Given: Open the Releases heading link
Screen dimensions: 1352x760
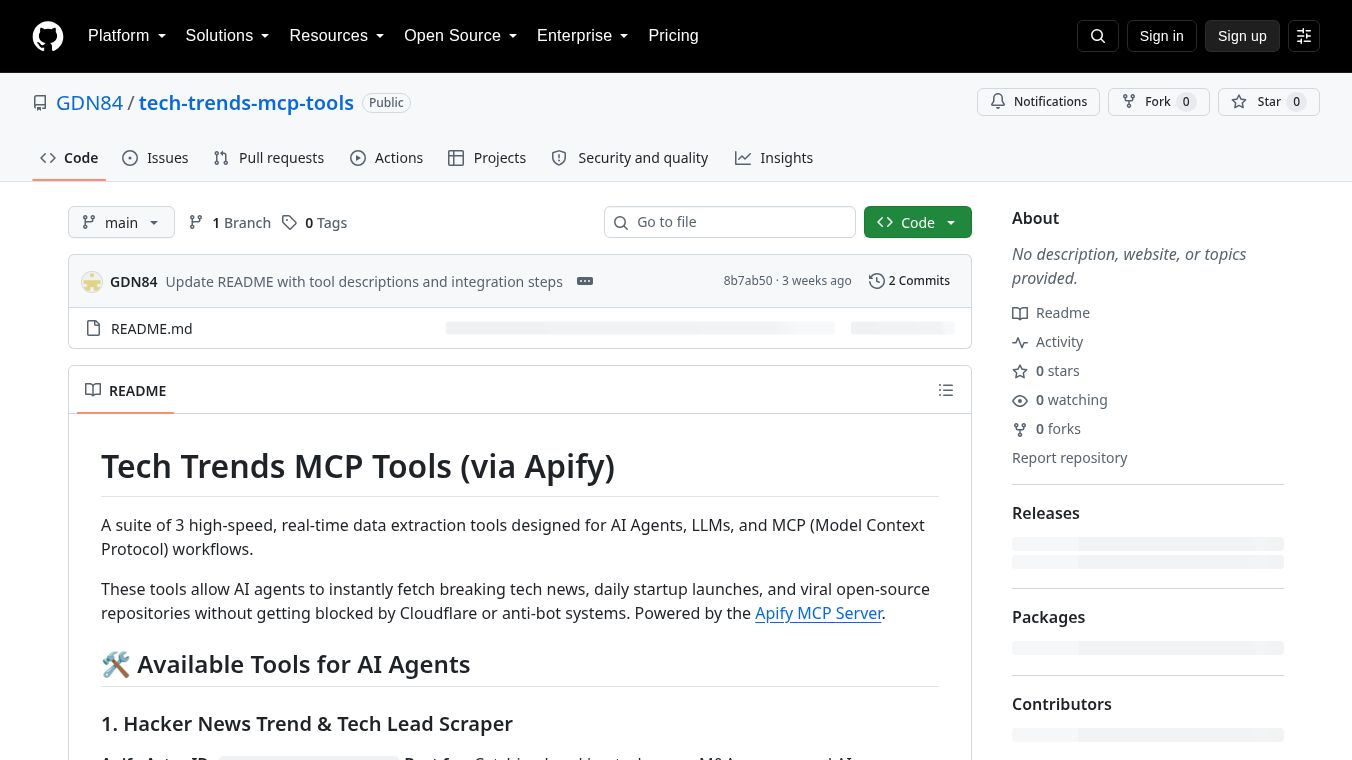Looking at the screenshot, I should [1046, 513].
